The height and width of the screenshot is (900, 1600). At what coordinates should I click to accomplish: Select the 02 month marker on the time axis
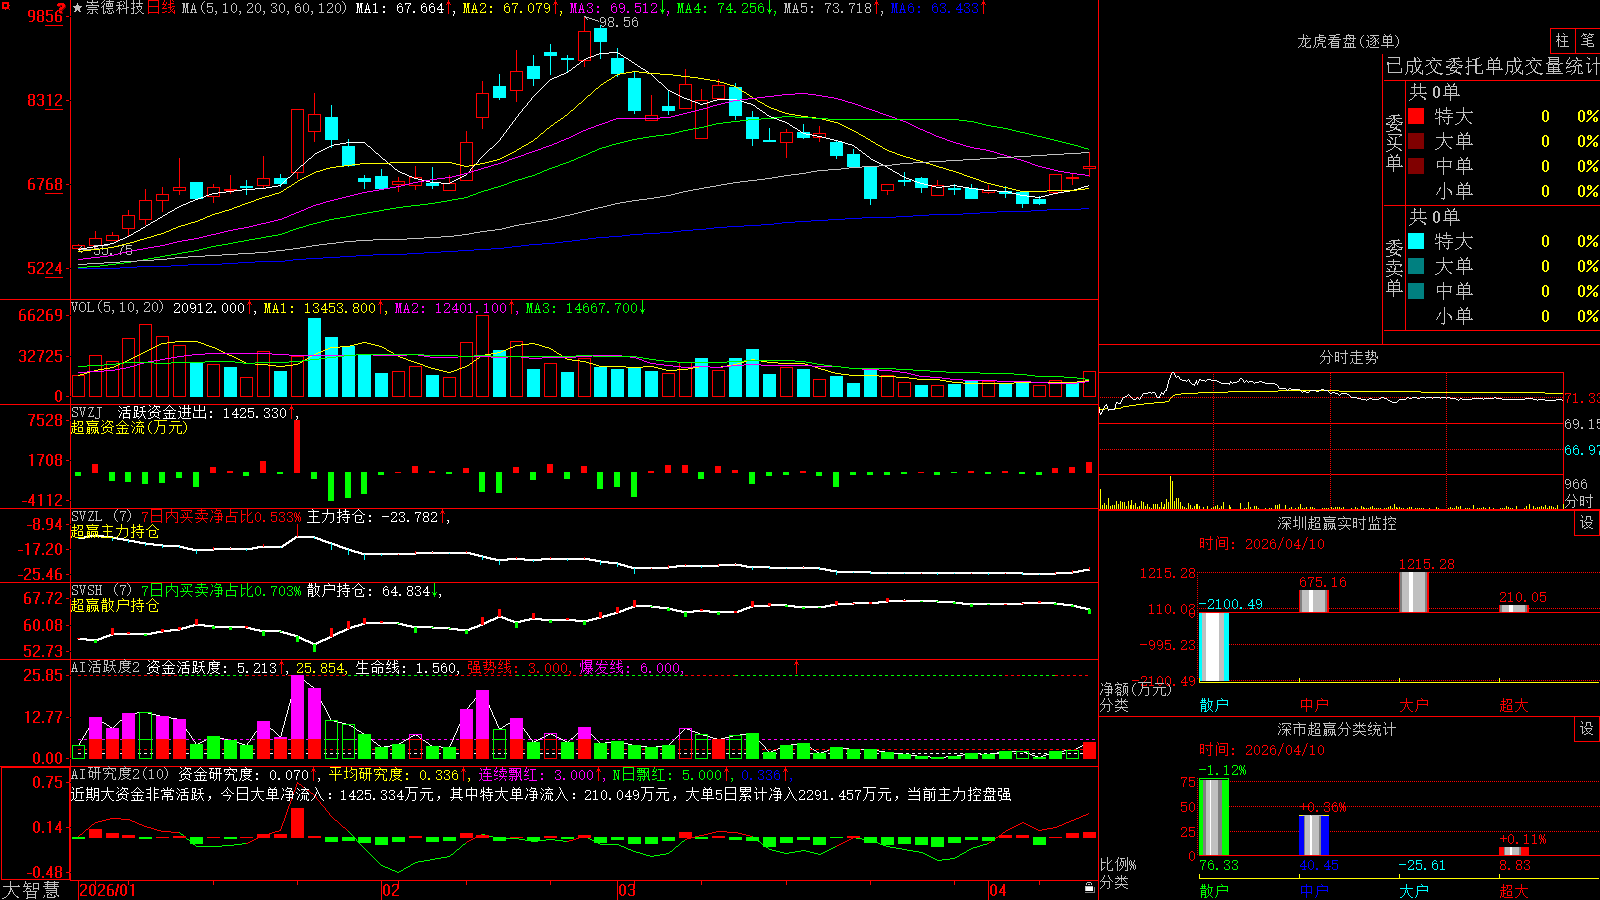(x=391, y=890)
